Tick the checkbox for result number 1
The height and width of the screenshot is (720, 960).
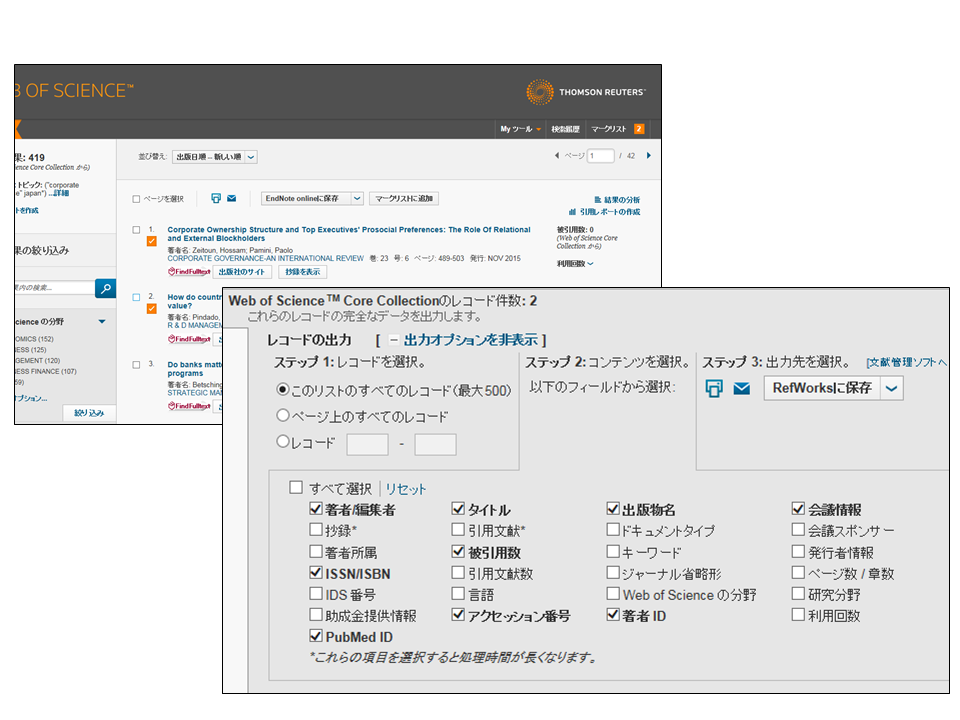click(x=136, y=230)
